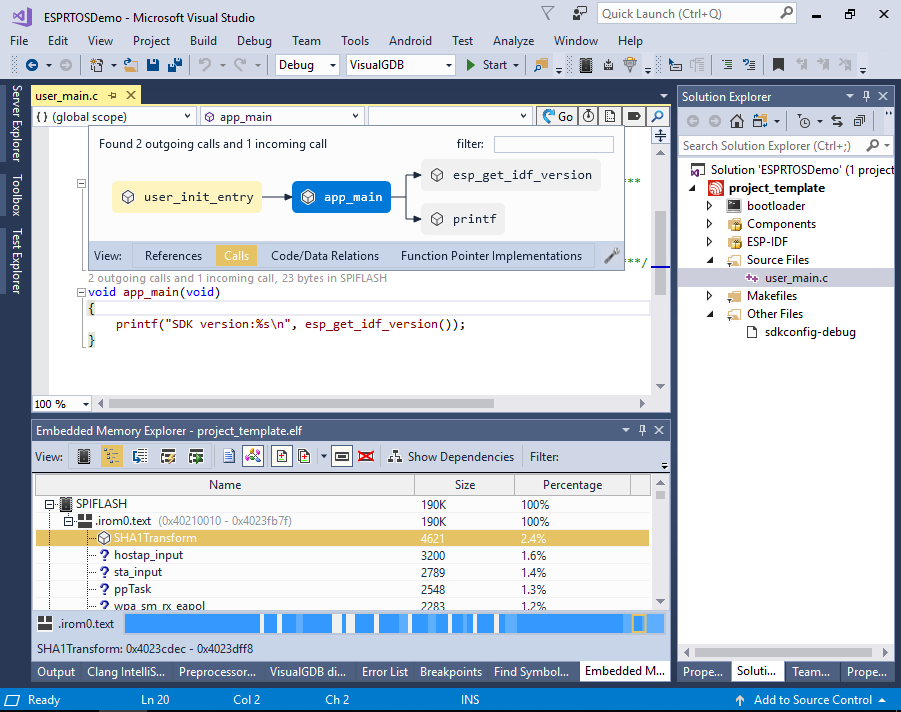Click the stopwatch icon in navigation bar

pyautogui.click(x=588, y=117)
